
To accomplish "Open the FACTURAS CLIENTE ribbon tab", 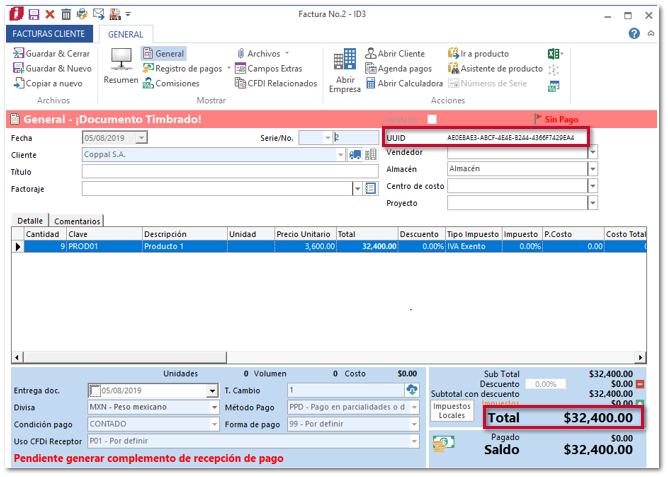I will coord(49,33).
